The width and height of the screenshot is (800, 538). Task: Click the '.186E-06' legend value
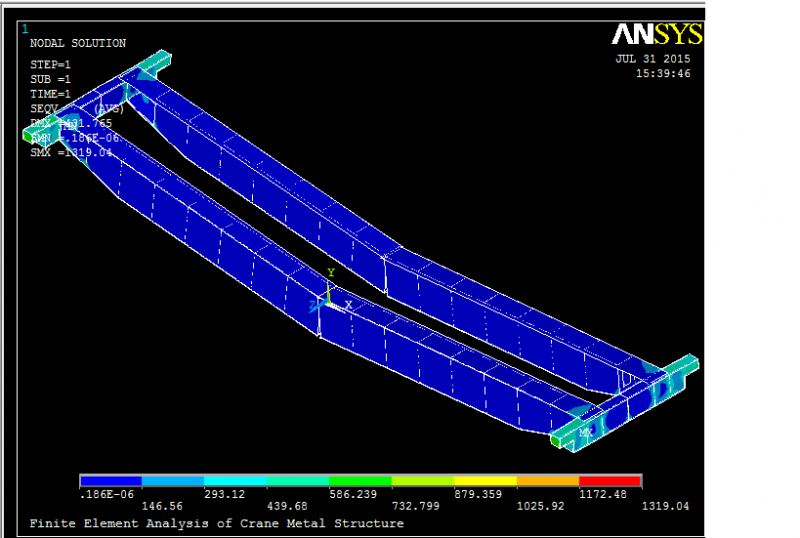tap(107, 494)
